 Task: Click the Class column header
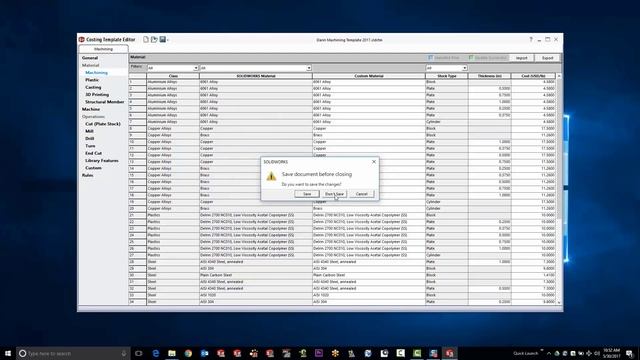pos(173,76)
